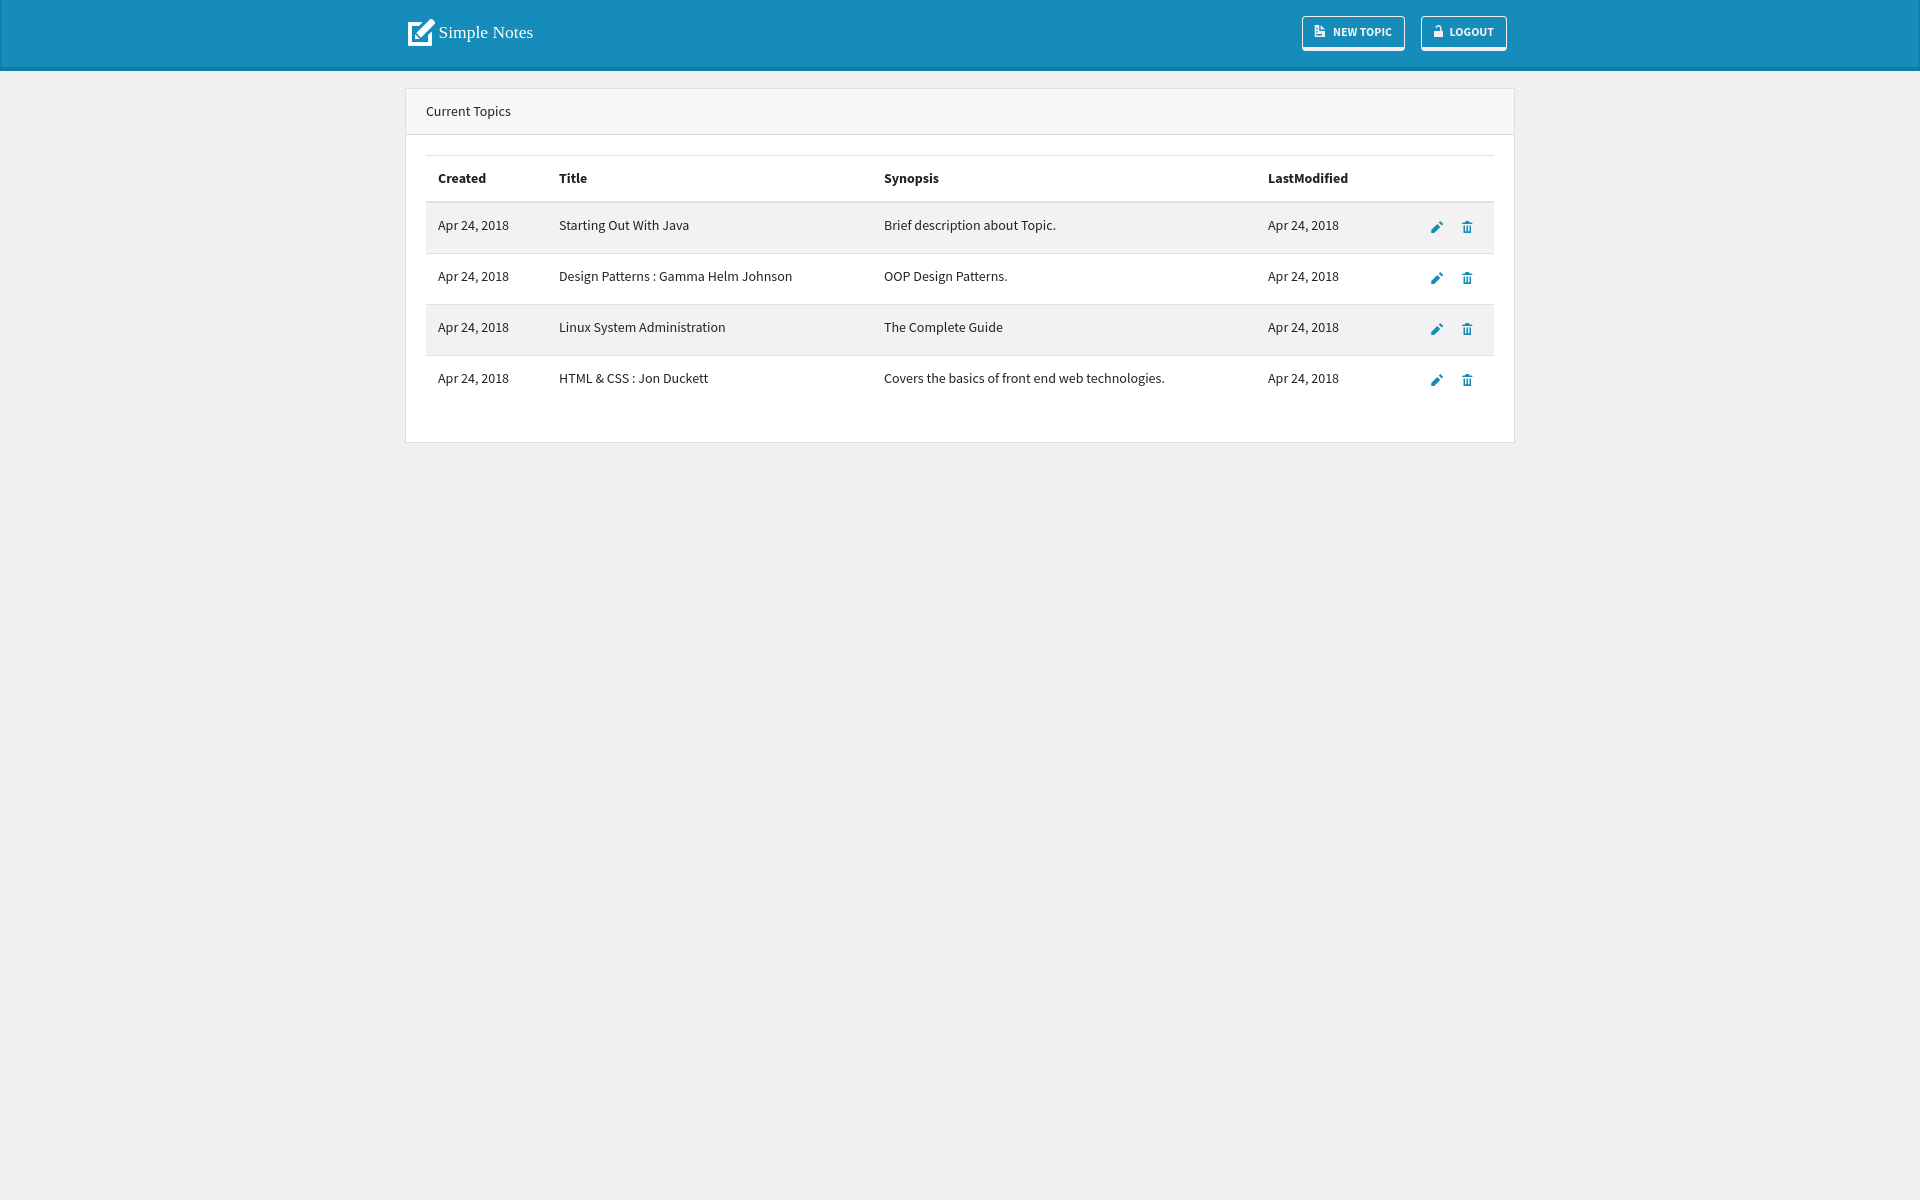
Task: Edit the HTML & CSS topic
Action: [1436, 381]
